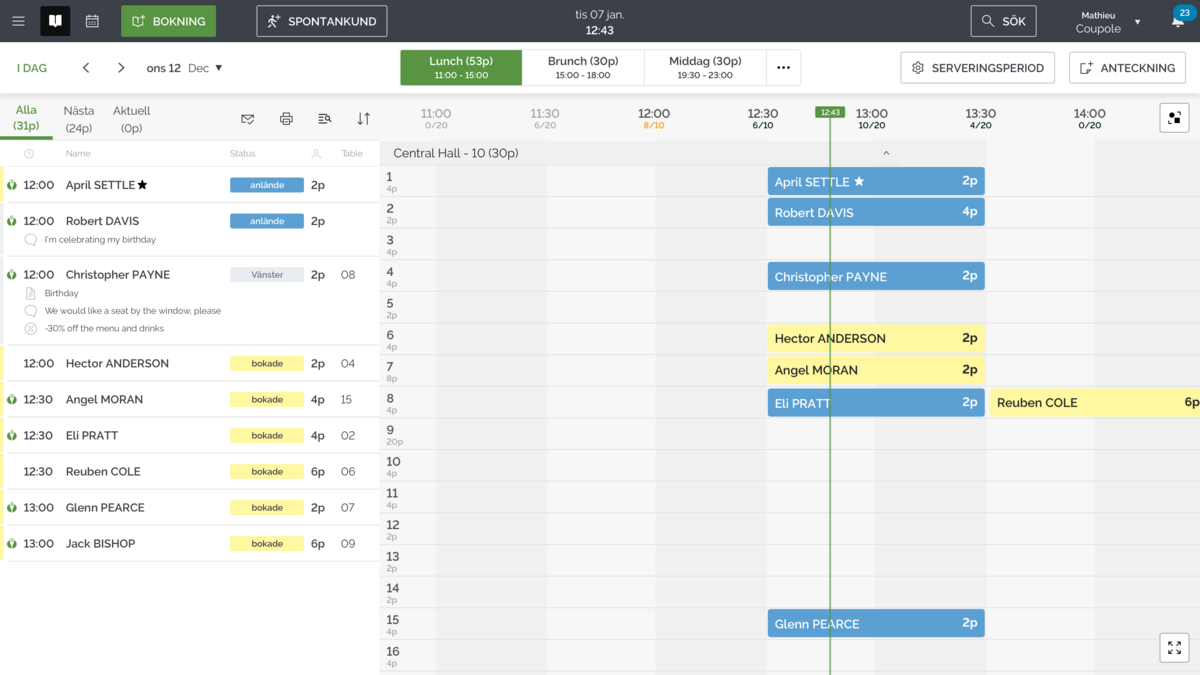Open Hector ANDERSON yellow booking block
The width and height of the screenshot is (1200, 675).
(x=876, y=338)
